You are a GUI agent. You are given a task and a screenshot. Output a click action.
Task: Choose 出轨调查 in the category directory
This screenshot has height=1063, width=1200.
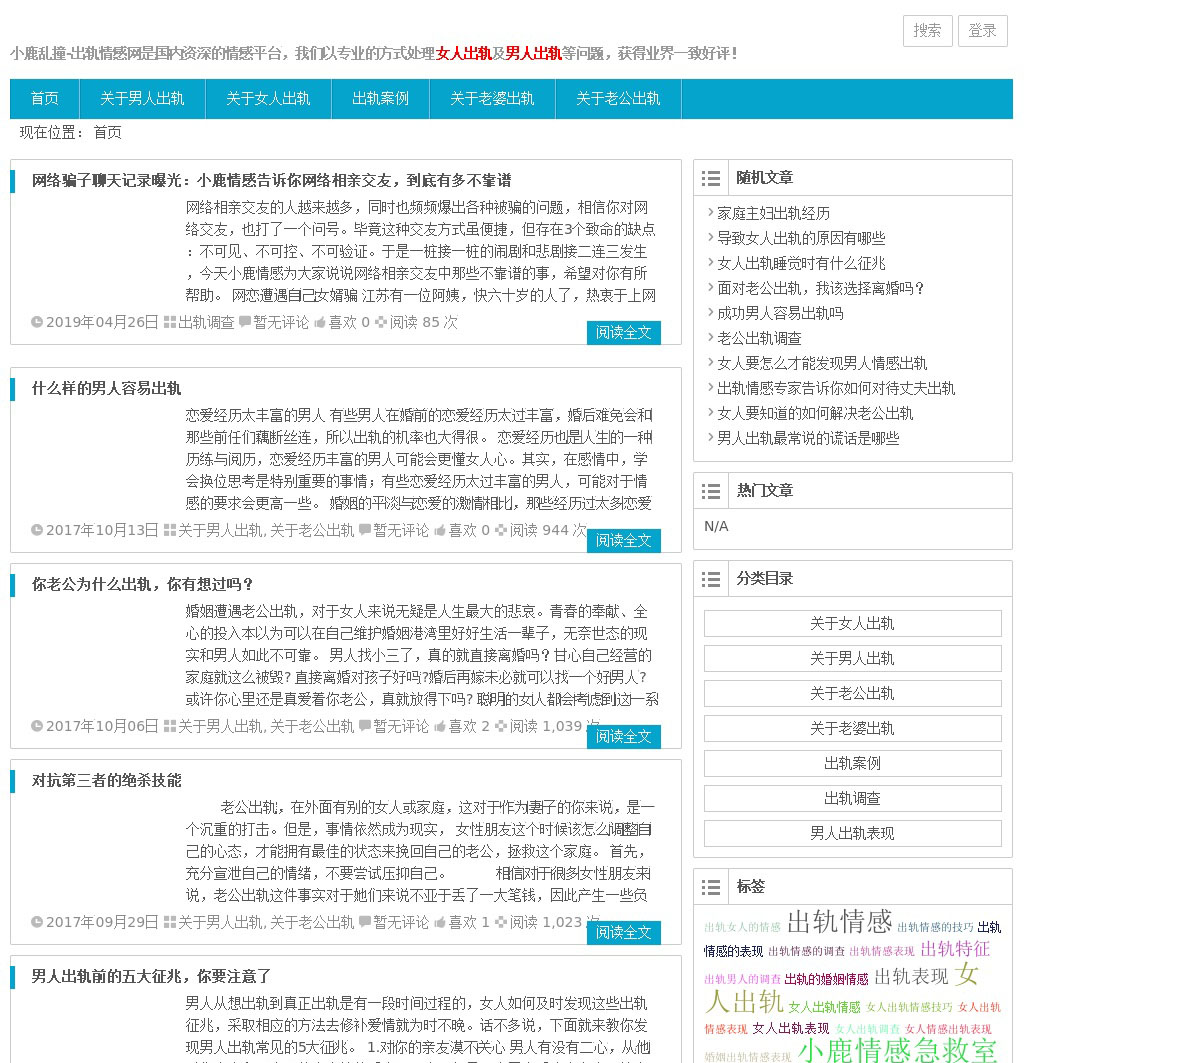852,798
